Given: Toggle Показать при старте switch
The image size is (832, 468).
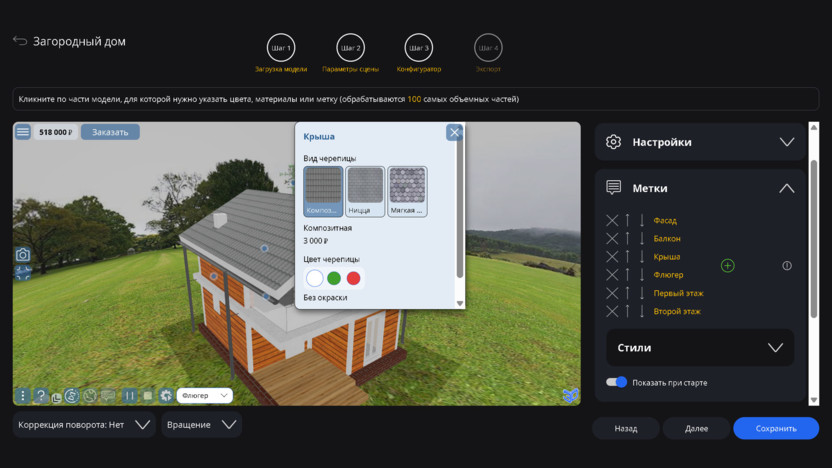Looking at the screenshot, I should coord(617,382).
